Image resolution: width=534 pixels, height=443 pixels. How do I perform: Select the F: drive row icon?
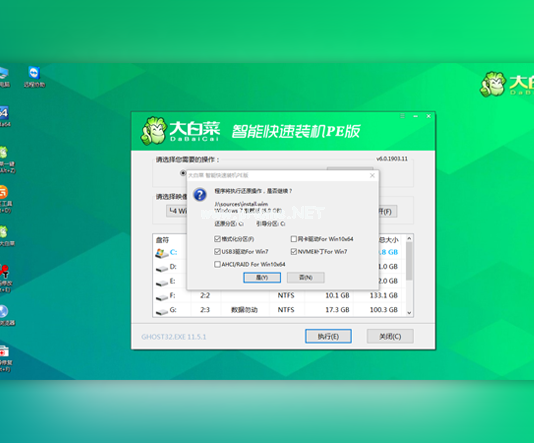coord(162,297)
